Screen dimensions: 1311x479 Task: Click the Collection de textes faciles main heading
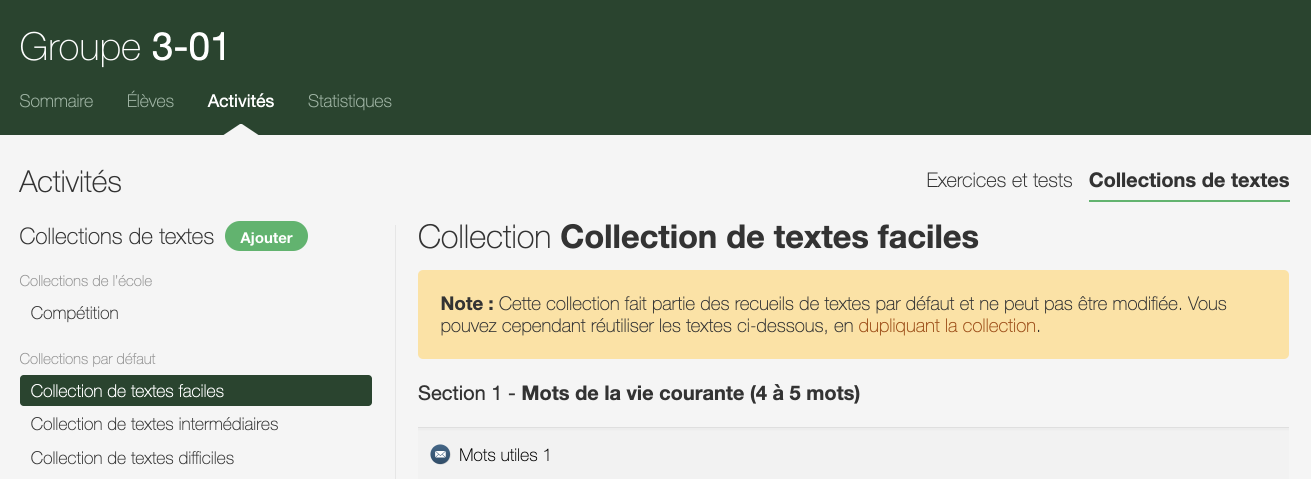coord(698,238)
